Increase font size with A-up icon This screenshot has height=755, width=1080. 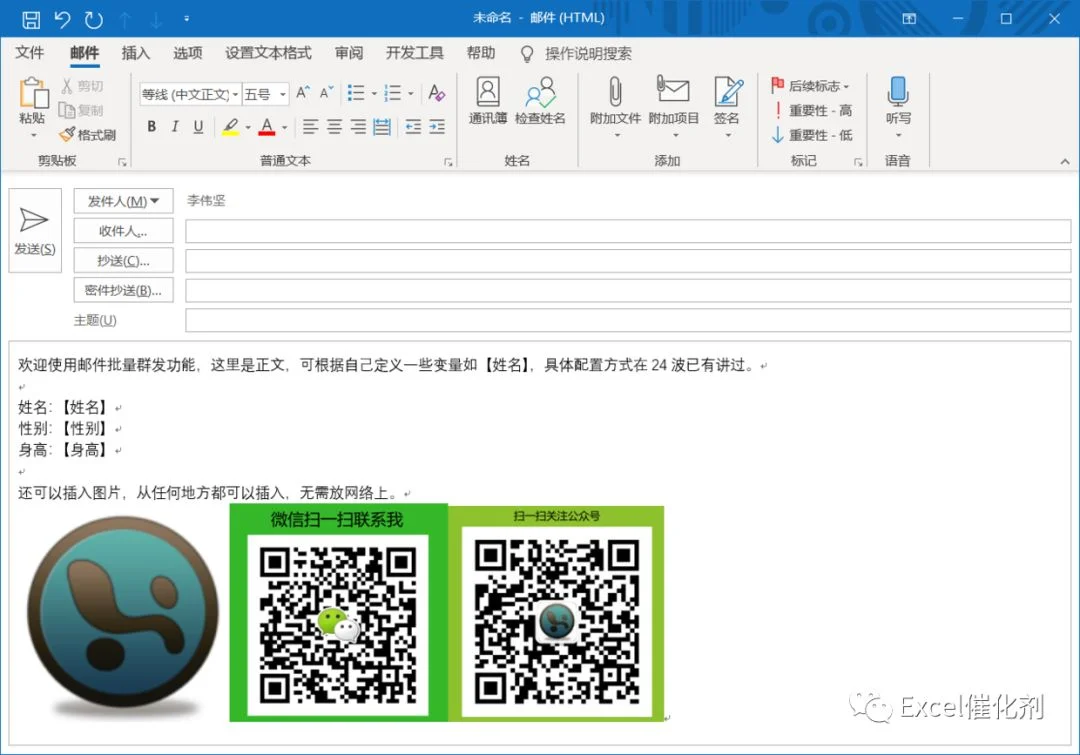(x=303, y=93)
